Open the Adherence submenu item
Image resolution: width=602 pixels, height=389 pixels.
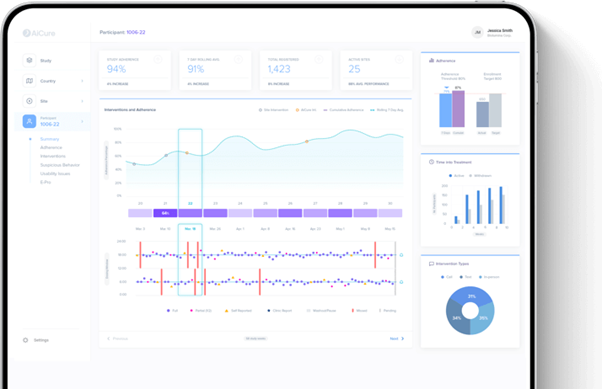51,147
